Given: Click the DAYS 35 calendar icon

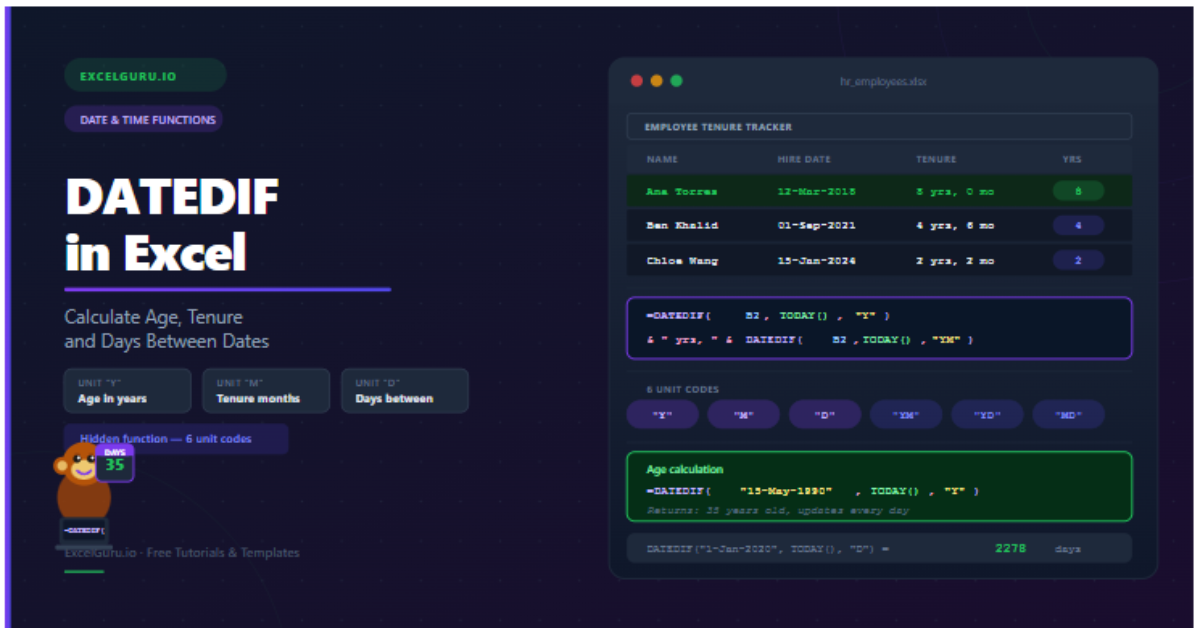Looking at the screenshot, I should point(115,464).
